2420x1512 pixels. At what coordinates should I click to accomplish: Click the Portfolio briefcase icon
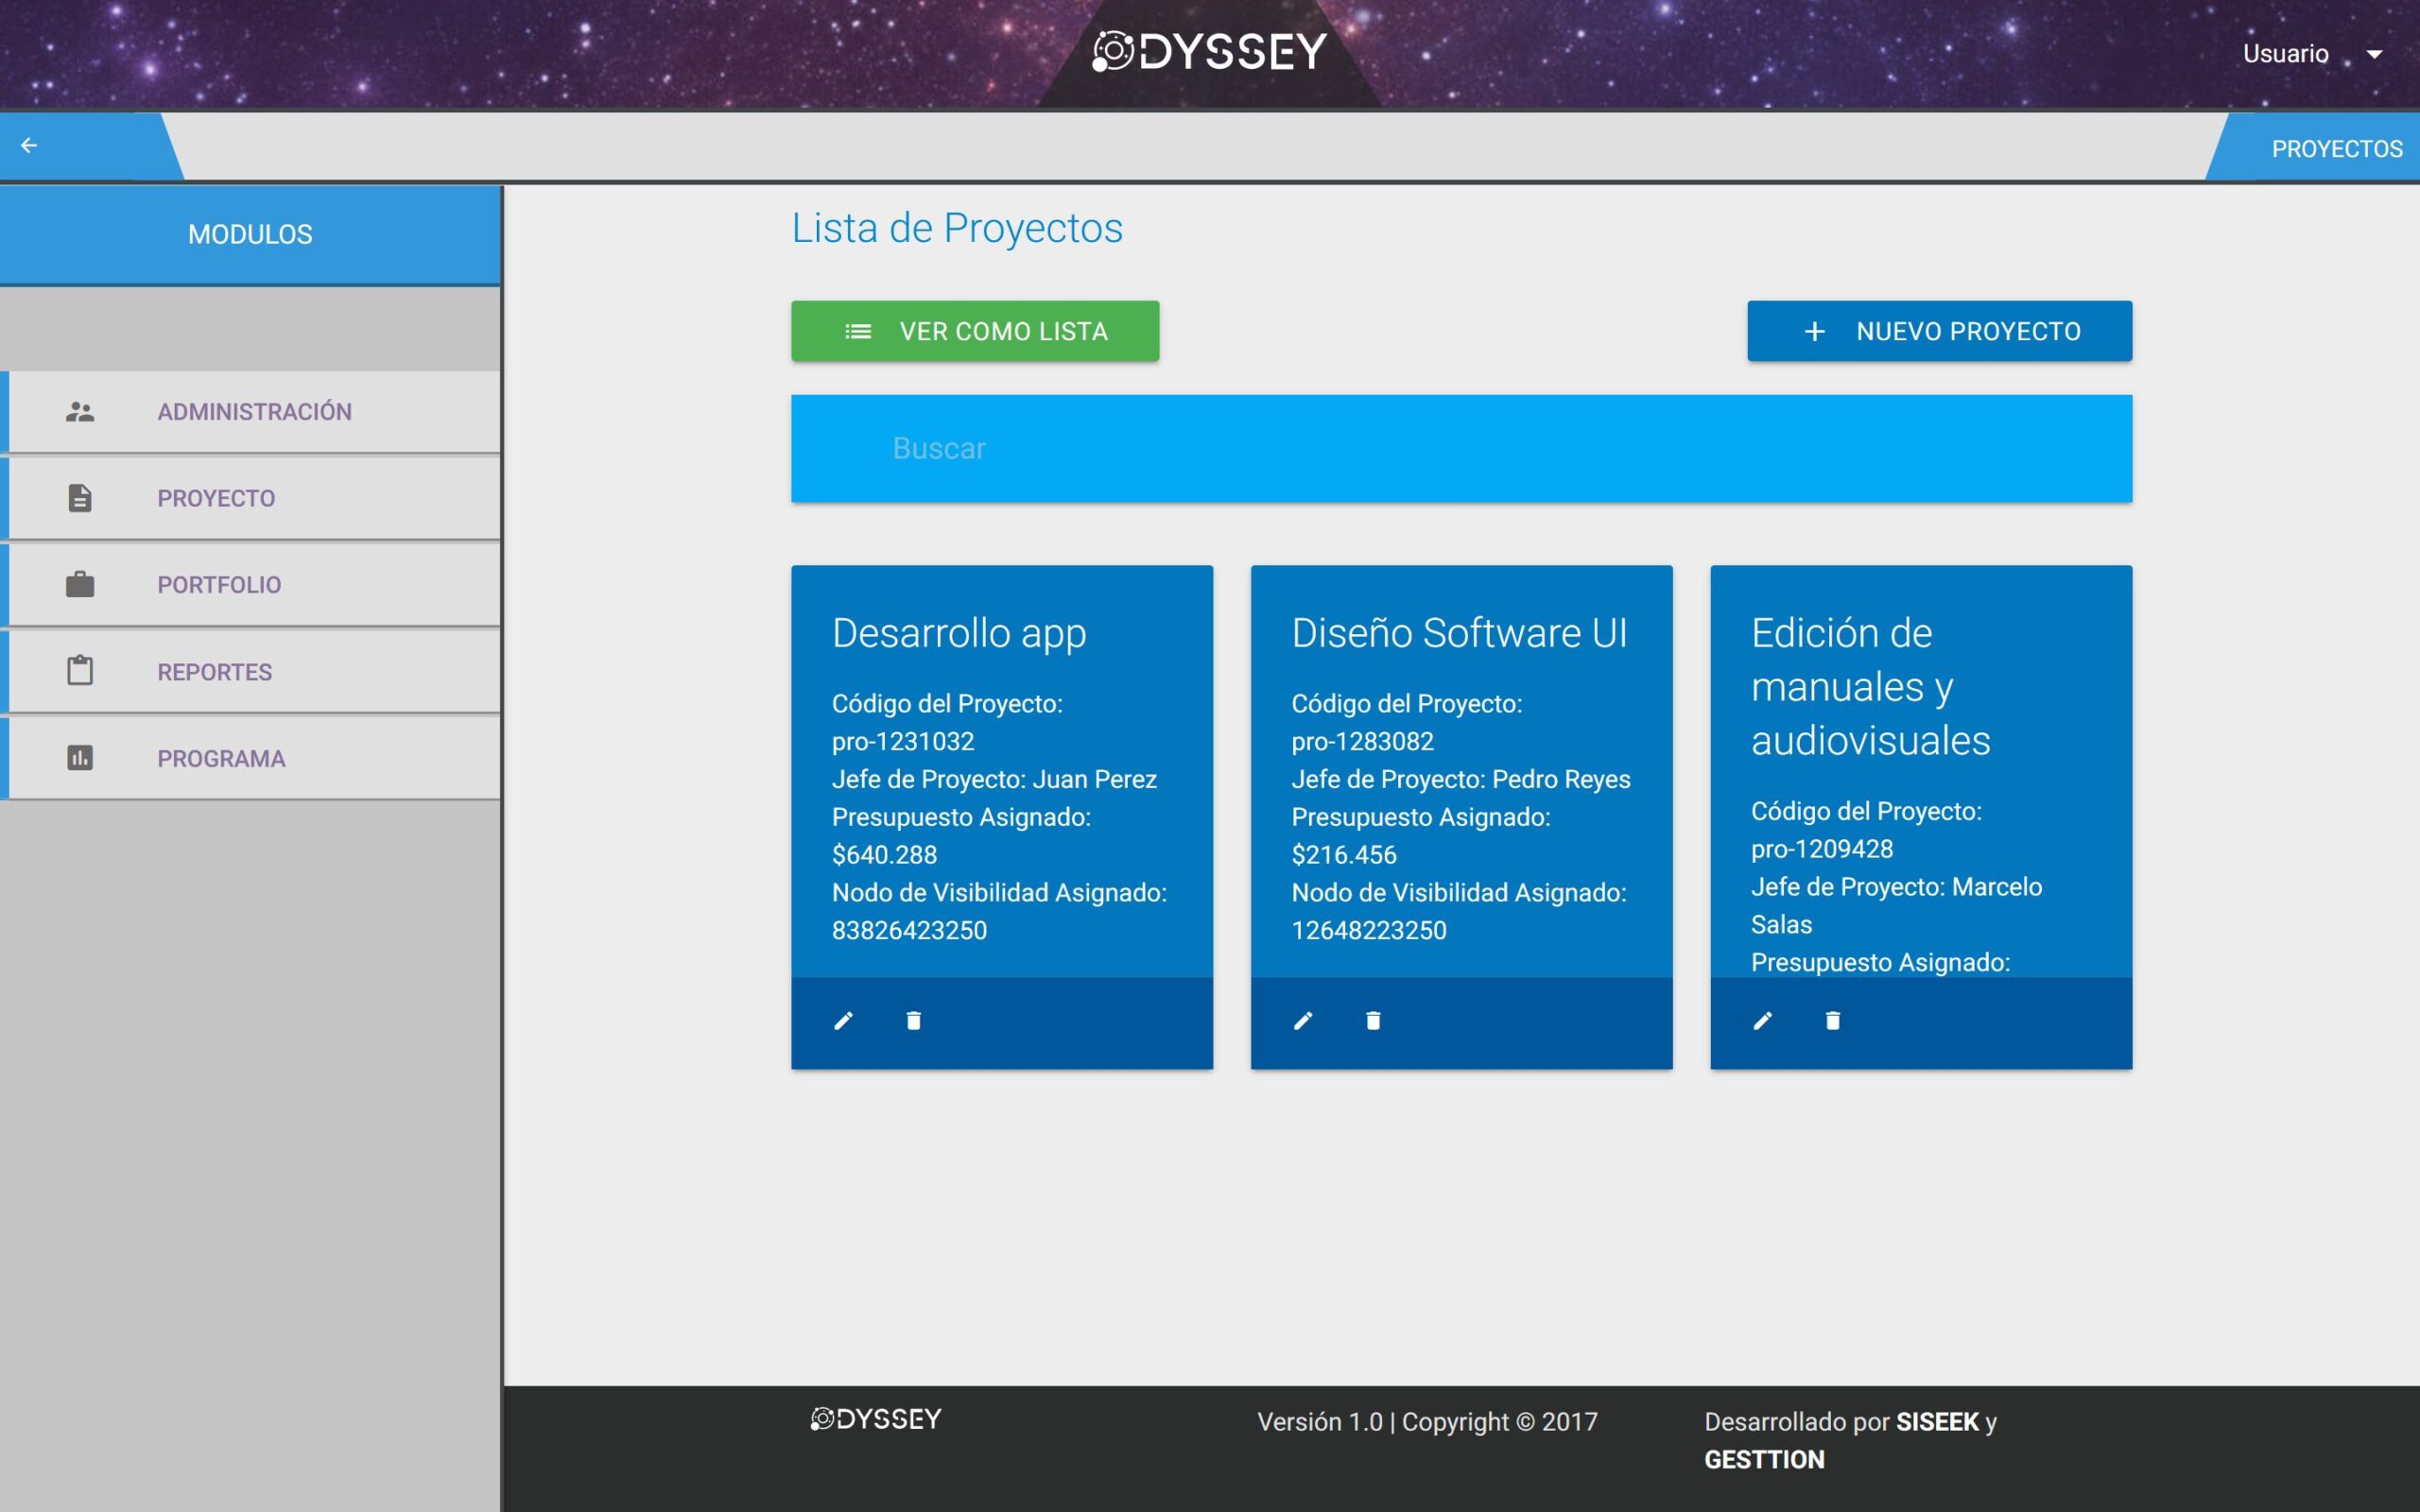coord(80,585)
